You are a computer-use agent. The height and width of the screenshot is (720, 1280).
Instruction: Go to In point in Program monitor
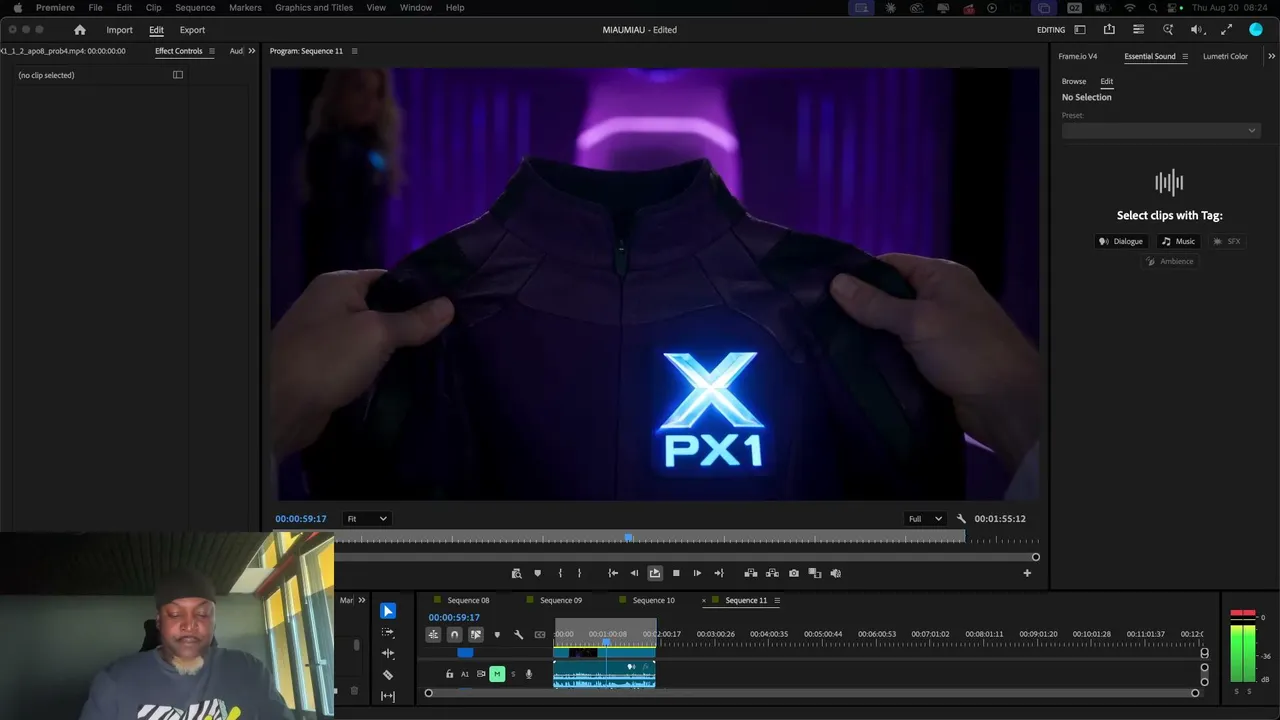(613, 573)
